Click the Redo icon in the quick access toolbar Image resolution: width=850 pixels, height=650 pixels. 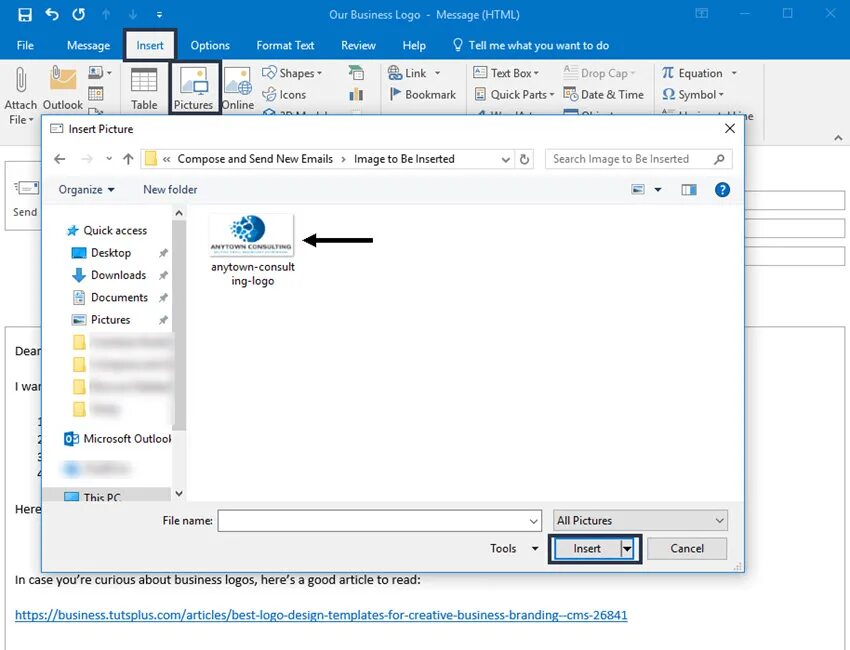click(x=79, y=14)
